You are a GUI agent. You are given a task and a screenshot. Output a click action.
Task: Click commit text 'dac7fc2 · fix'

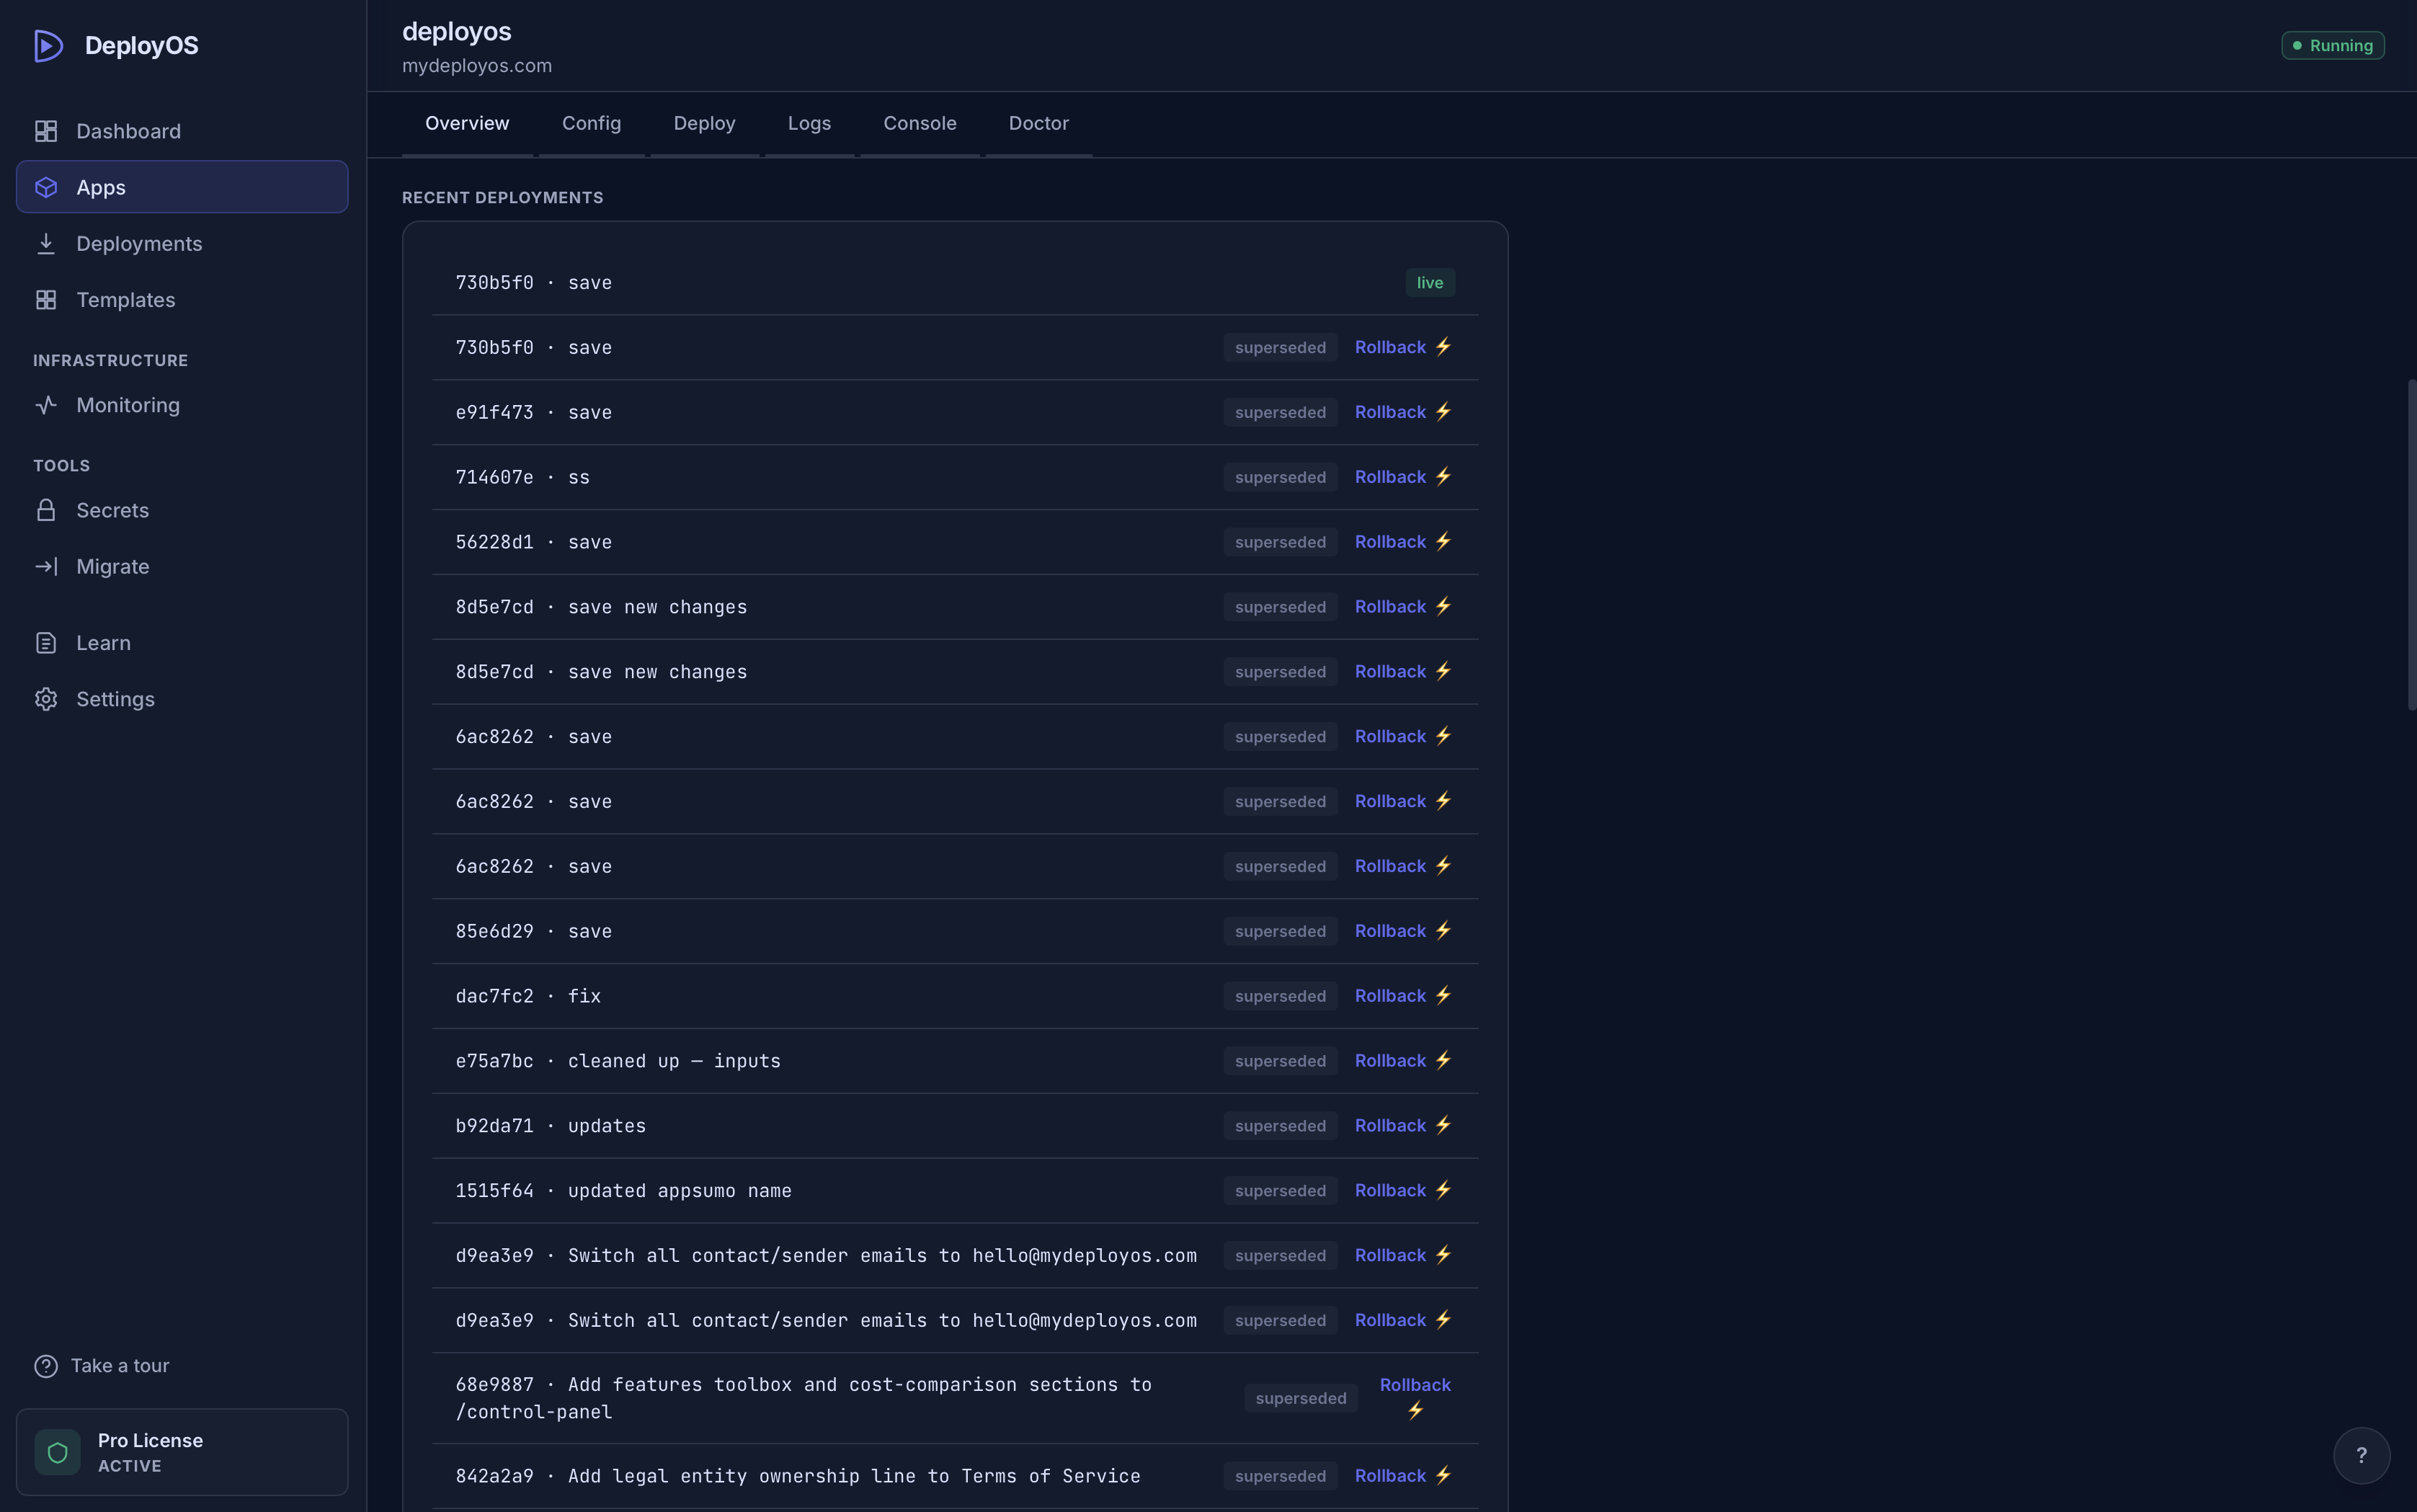click(528, 996)
